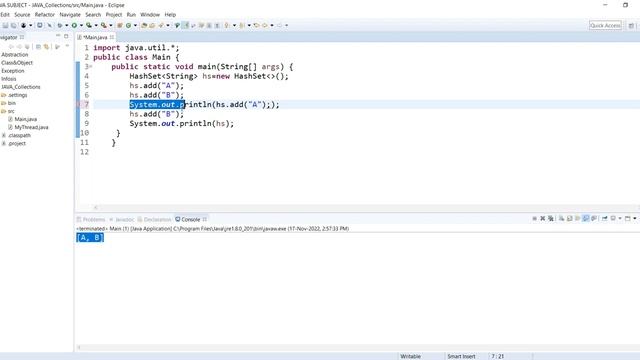The image size is (640, 360).
Task: Toggle Mark Occurrences in the toolbar
Action: 185,25
